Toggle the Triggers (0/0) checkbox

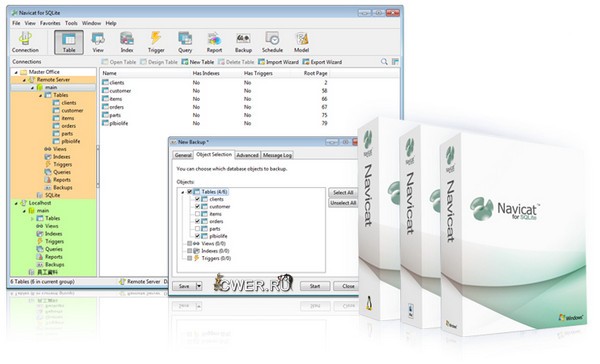coord(189,258)
